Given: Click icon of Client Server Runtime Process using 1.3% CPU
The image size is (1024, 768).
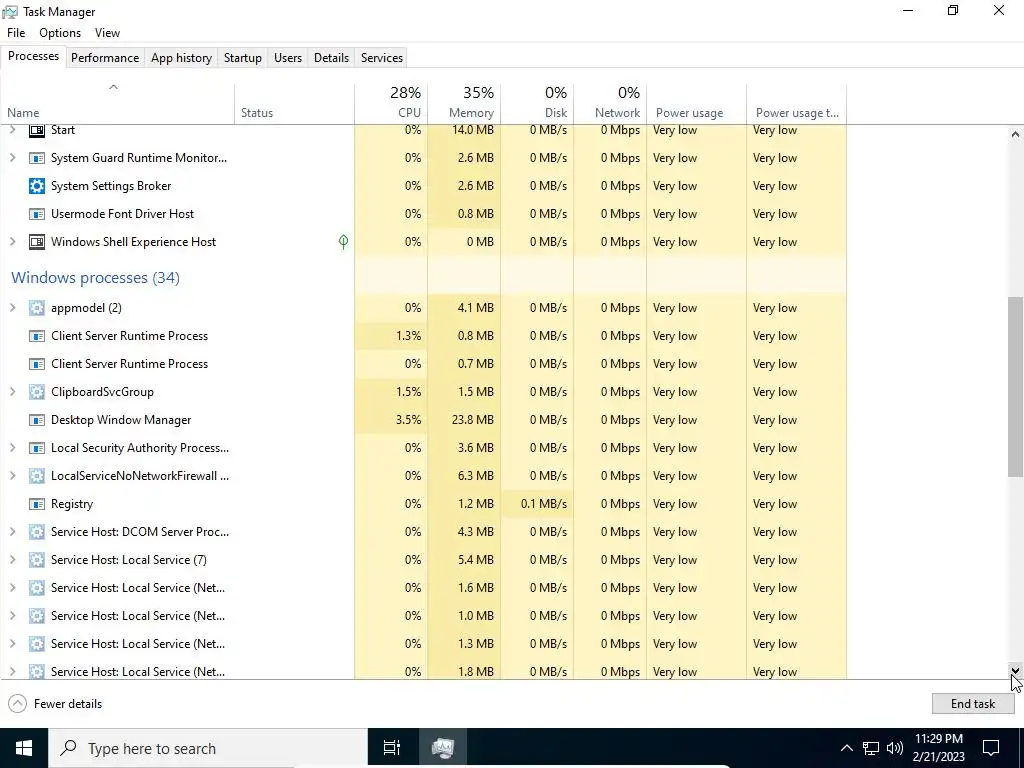Looking at the screenshot, I should point(37,336).
